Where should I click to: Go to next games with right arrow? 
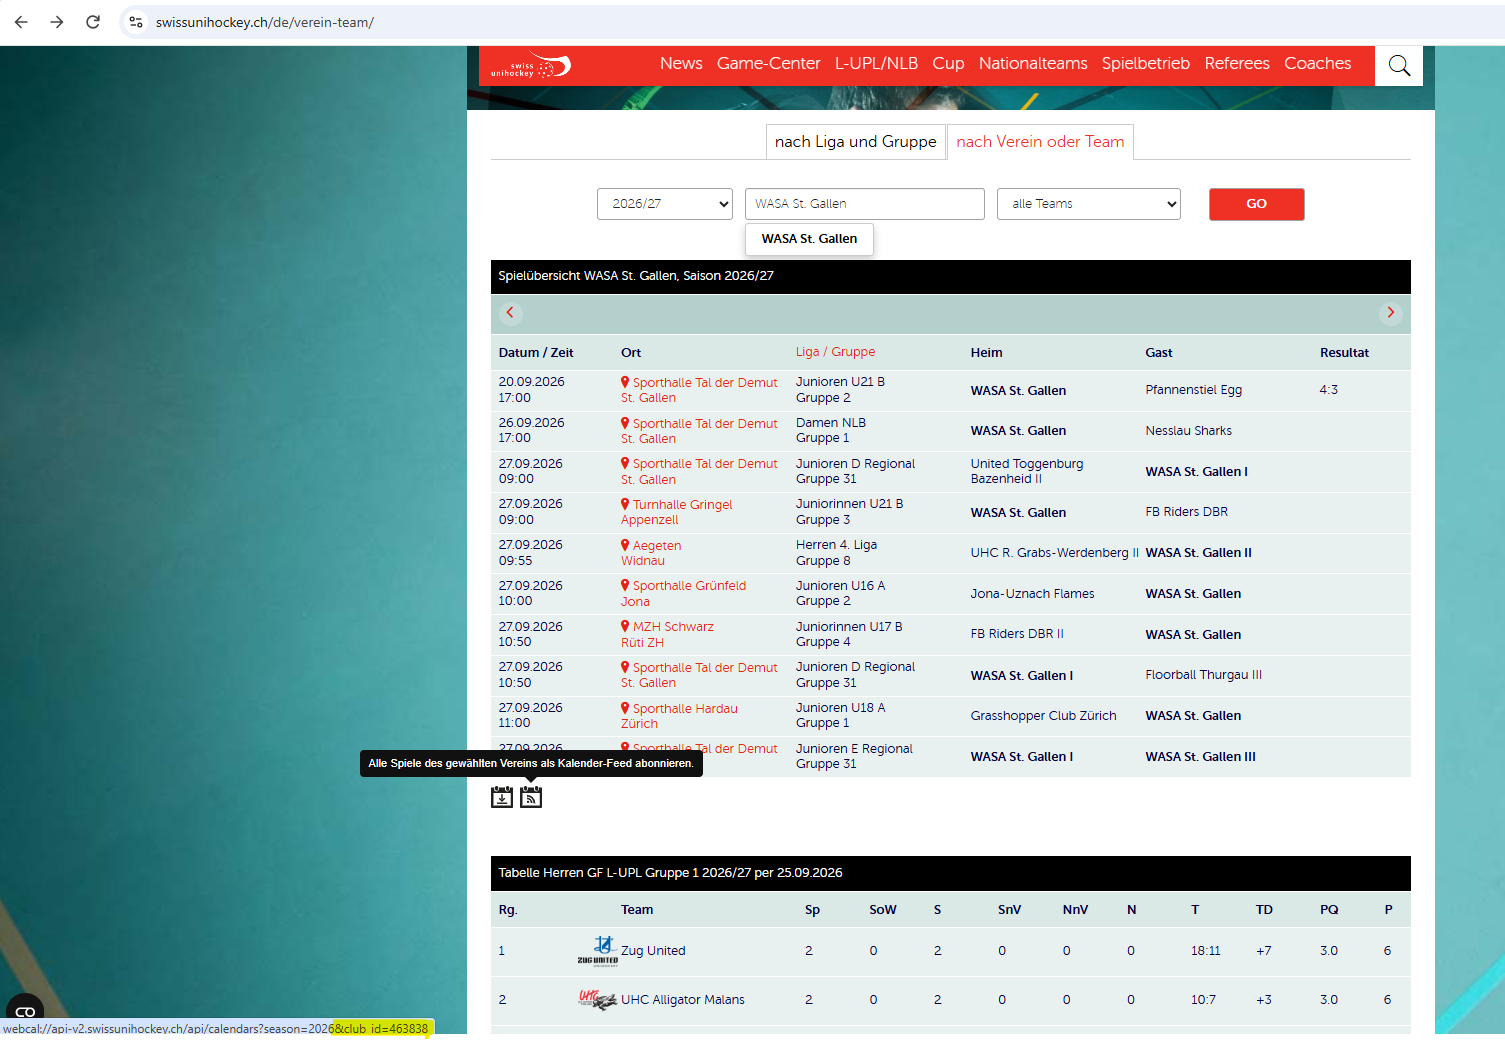1390,313
